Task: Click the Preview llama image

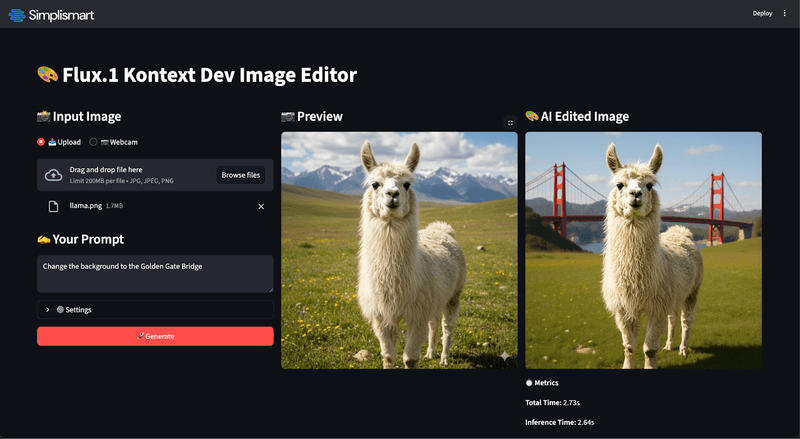Action: (x=399, y=250)
